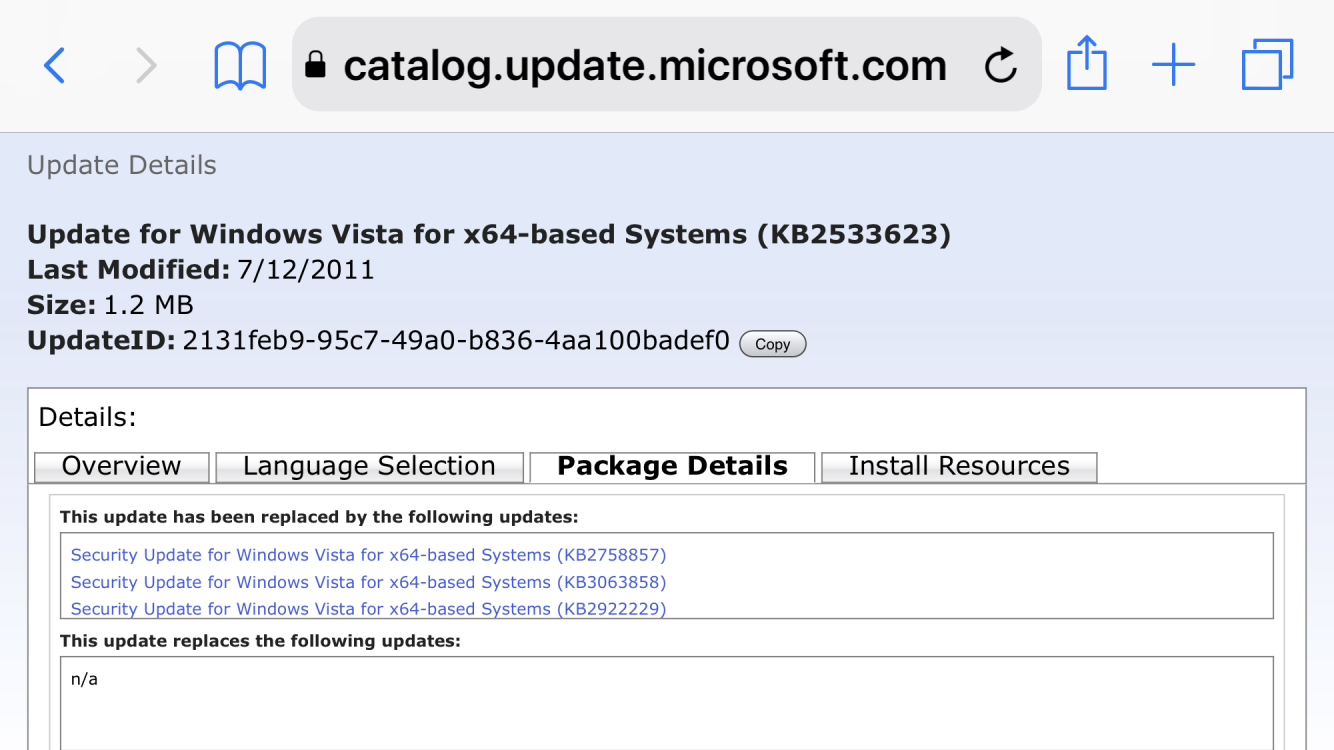The height and width of the screenshot is (750, 1334).
Task: Open the Language Selection tab
Action: coord(369,467)
